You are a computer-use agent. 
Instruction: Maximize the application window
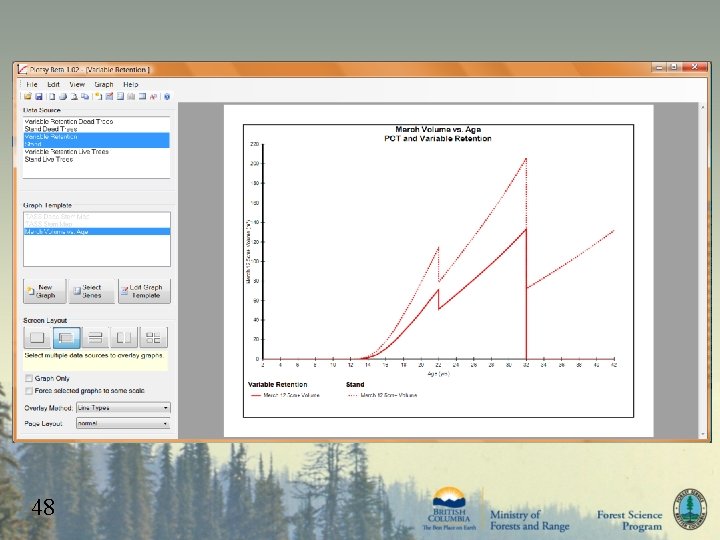674,68
